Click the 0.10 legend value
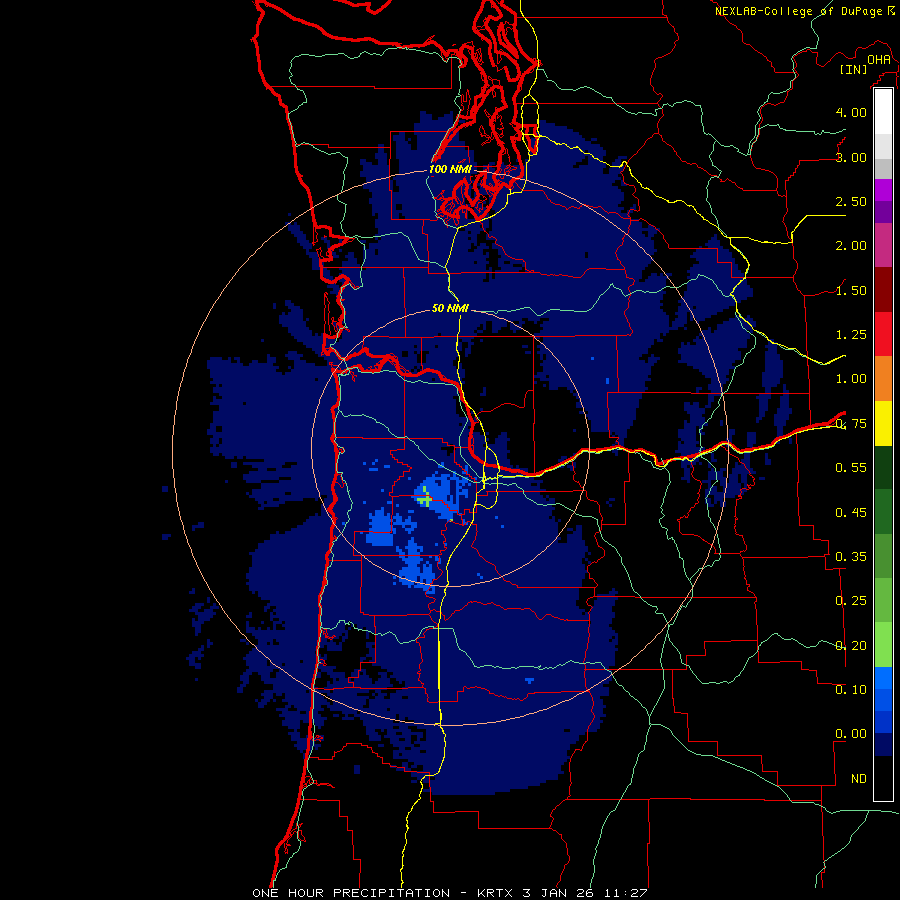Screen dimensions: 900x900 851,690
